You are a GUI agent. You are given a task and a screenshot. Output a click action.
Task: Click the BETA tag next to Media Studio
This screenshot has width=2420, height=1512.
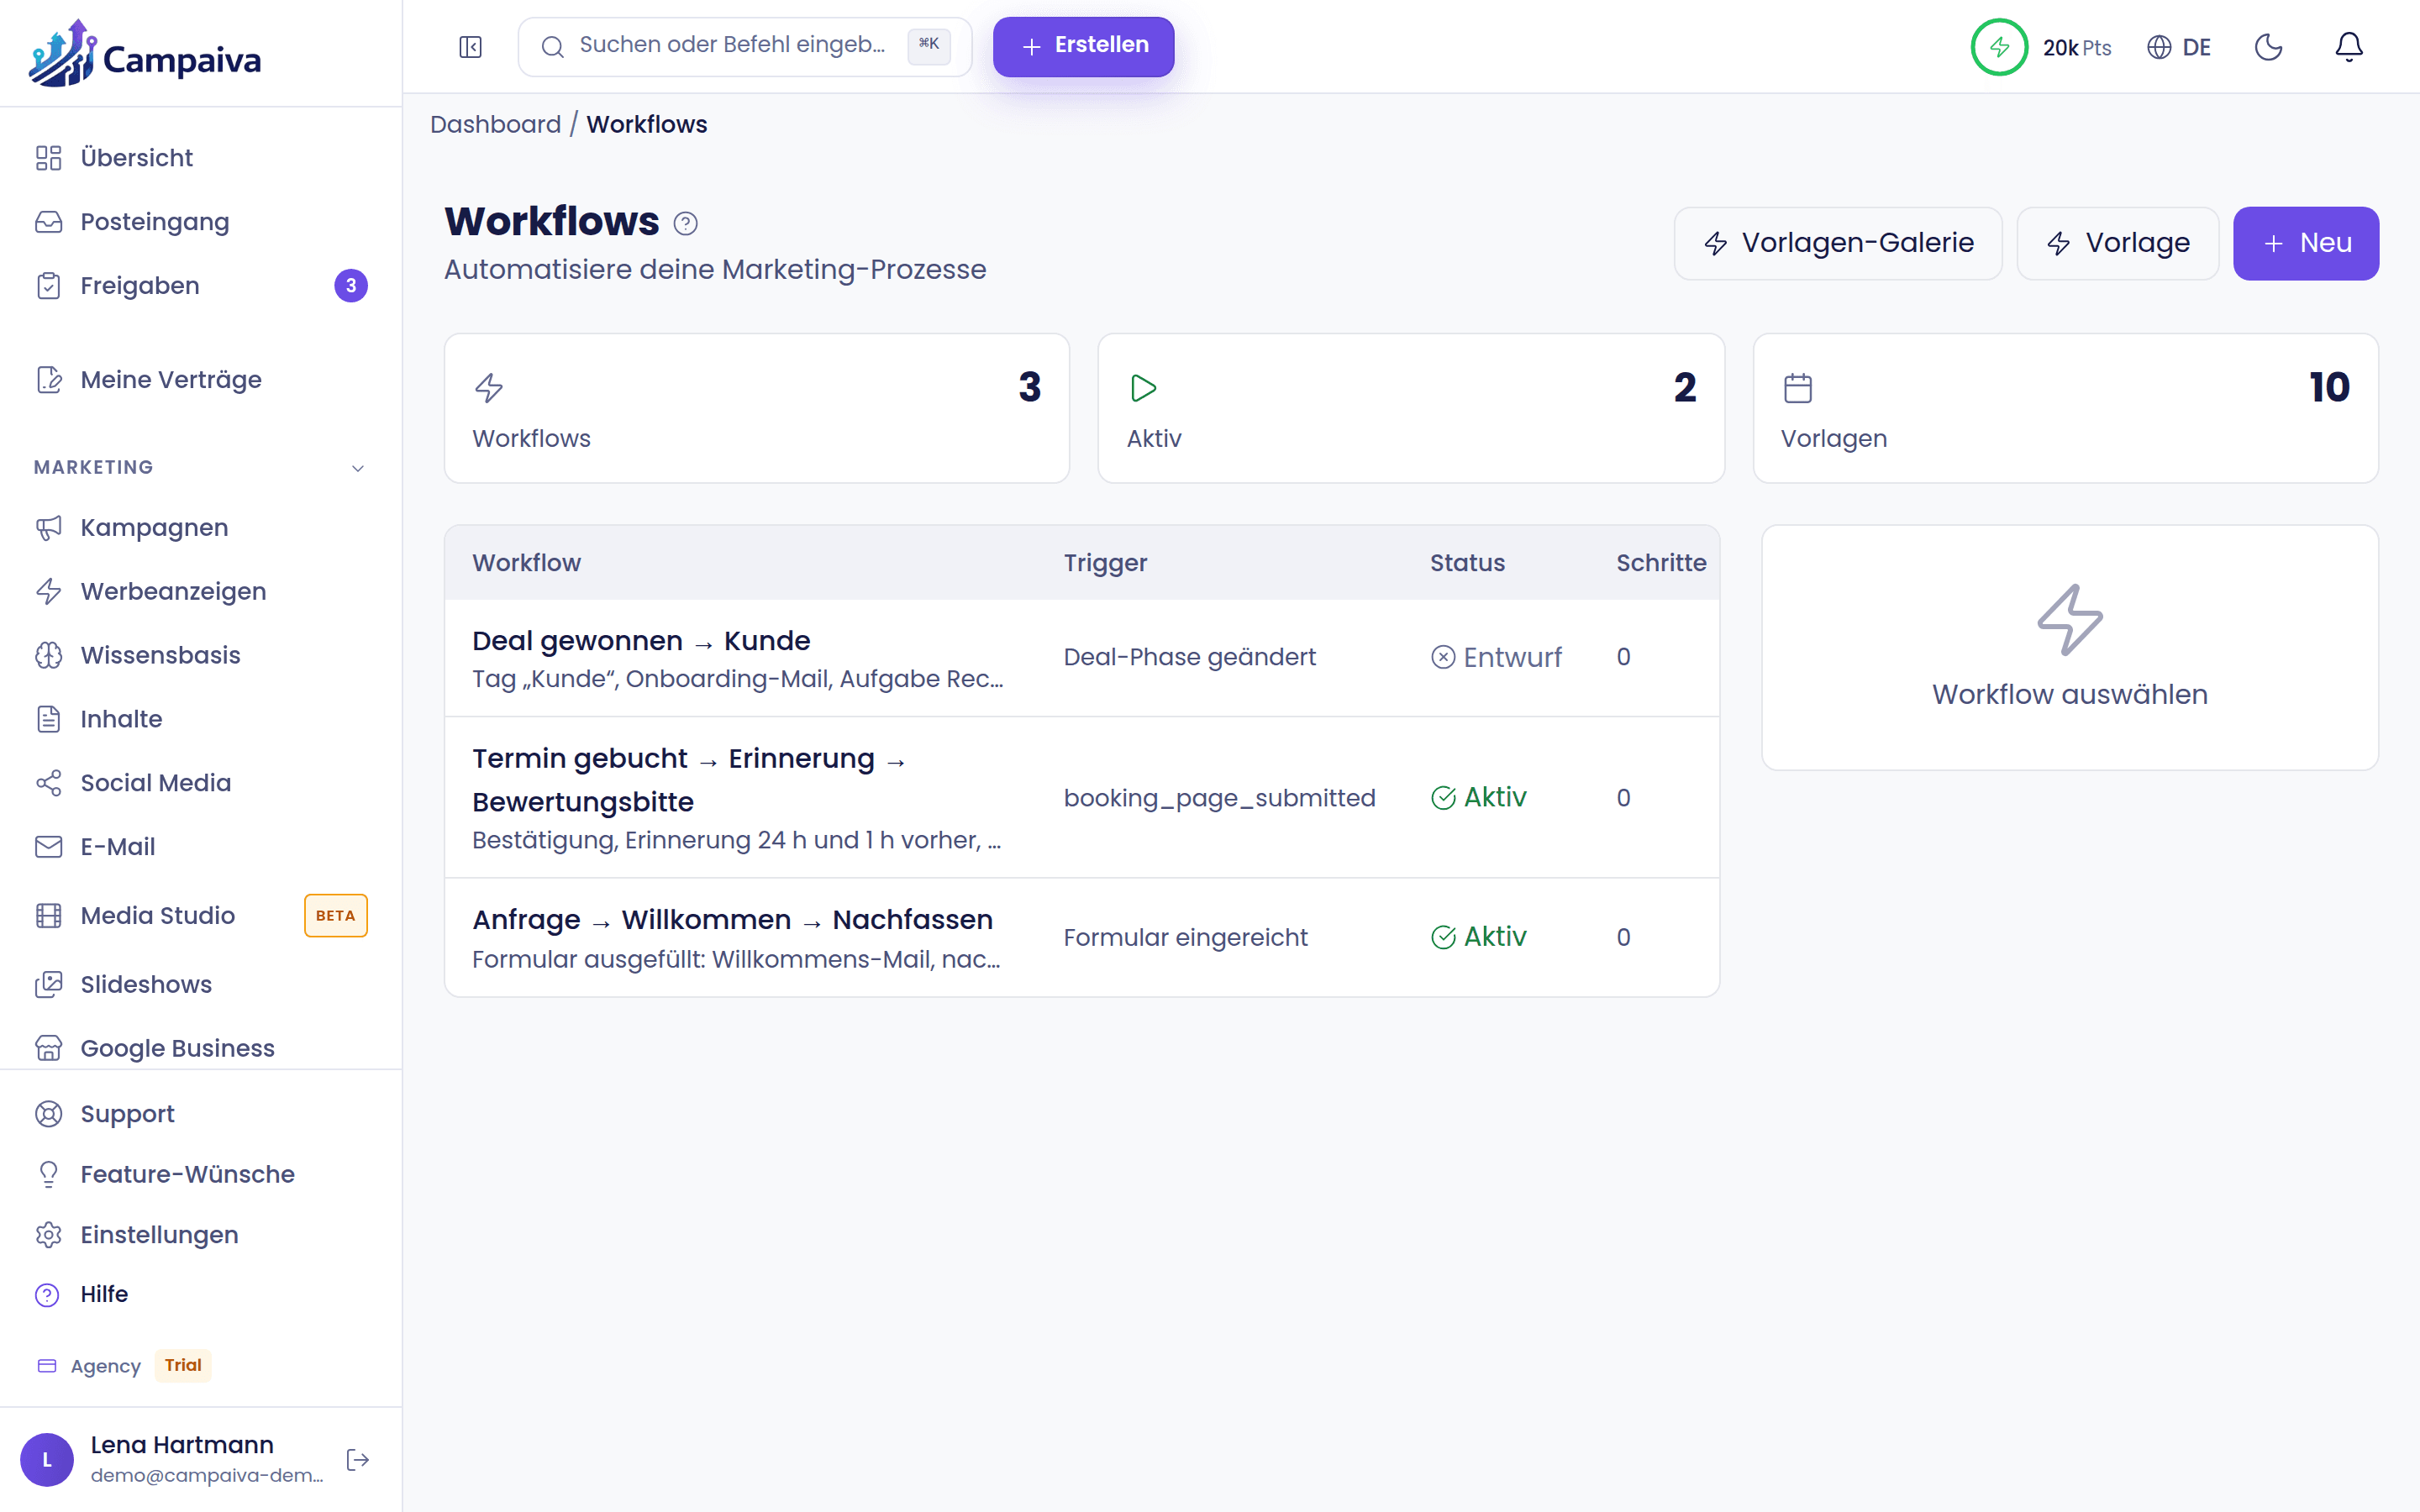point(336,916)
